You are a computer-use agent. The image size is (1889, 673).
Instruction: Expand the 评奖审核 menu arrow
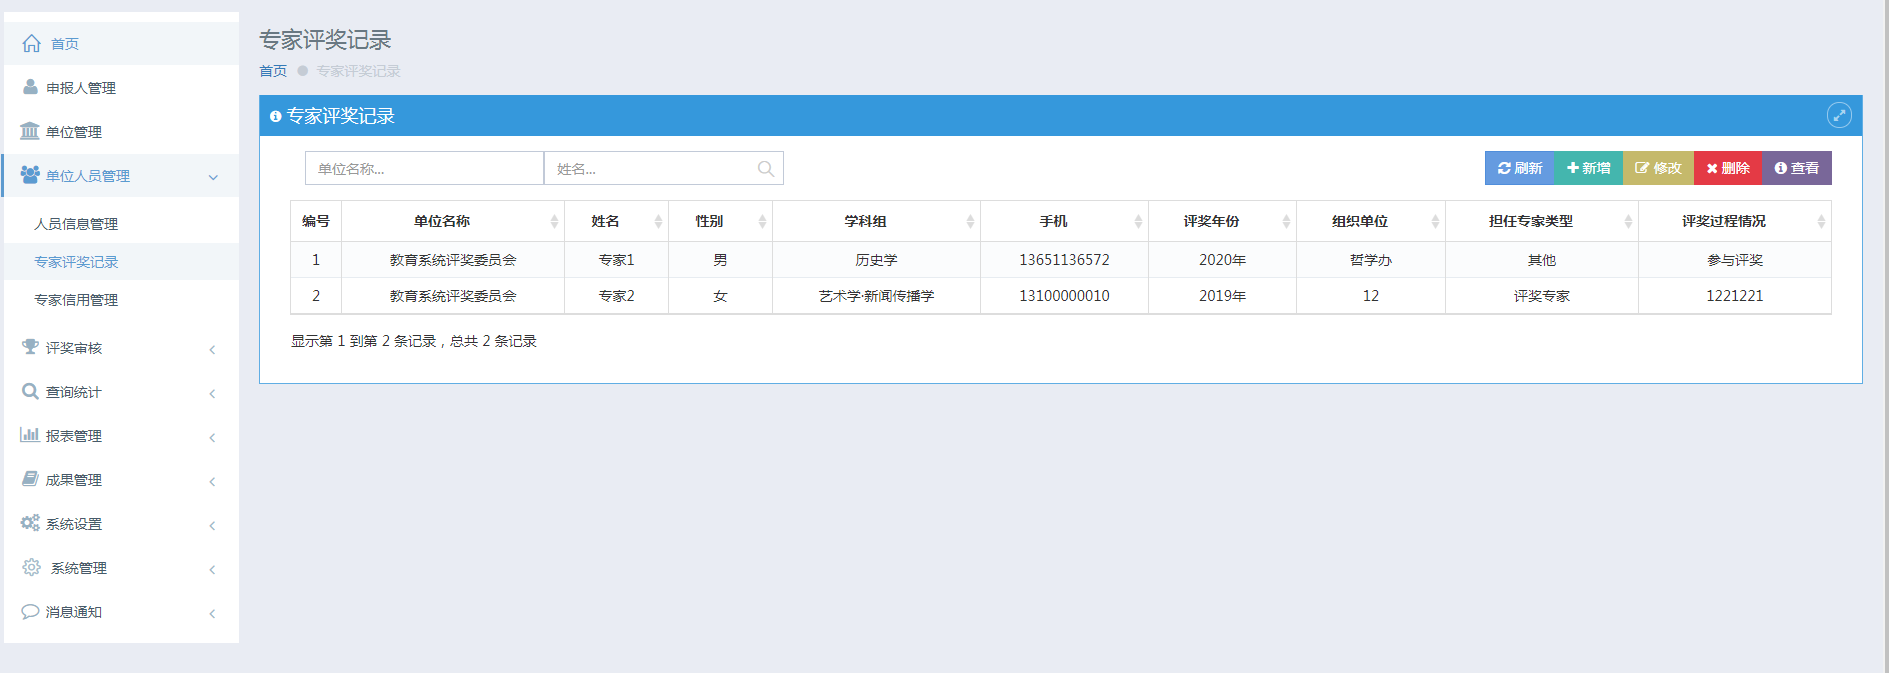click(x=212, y=349)
